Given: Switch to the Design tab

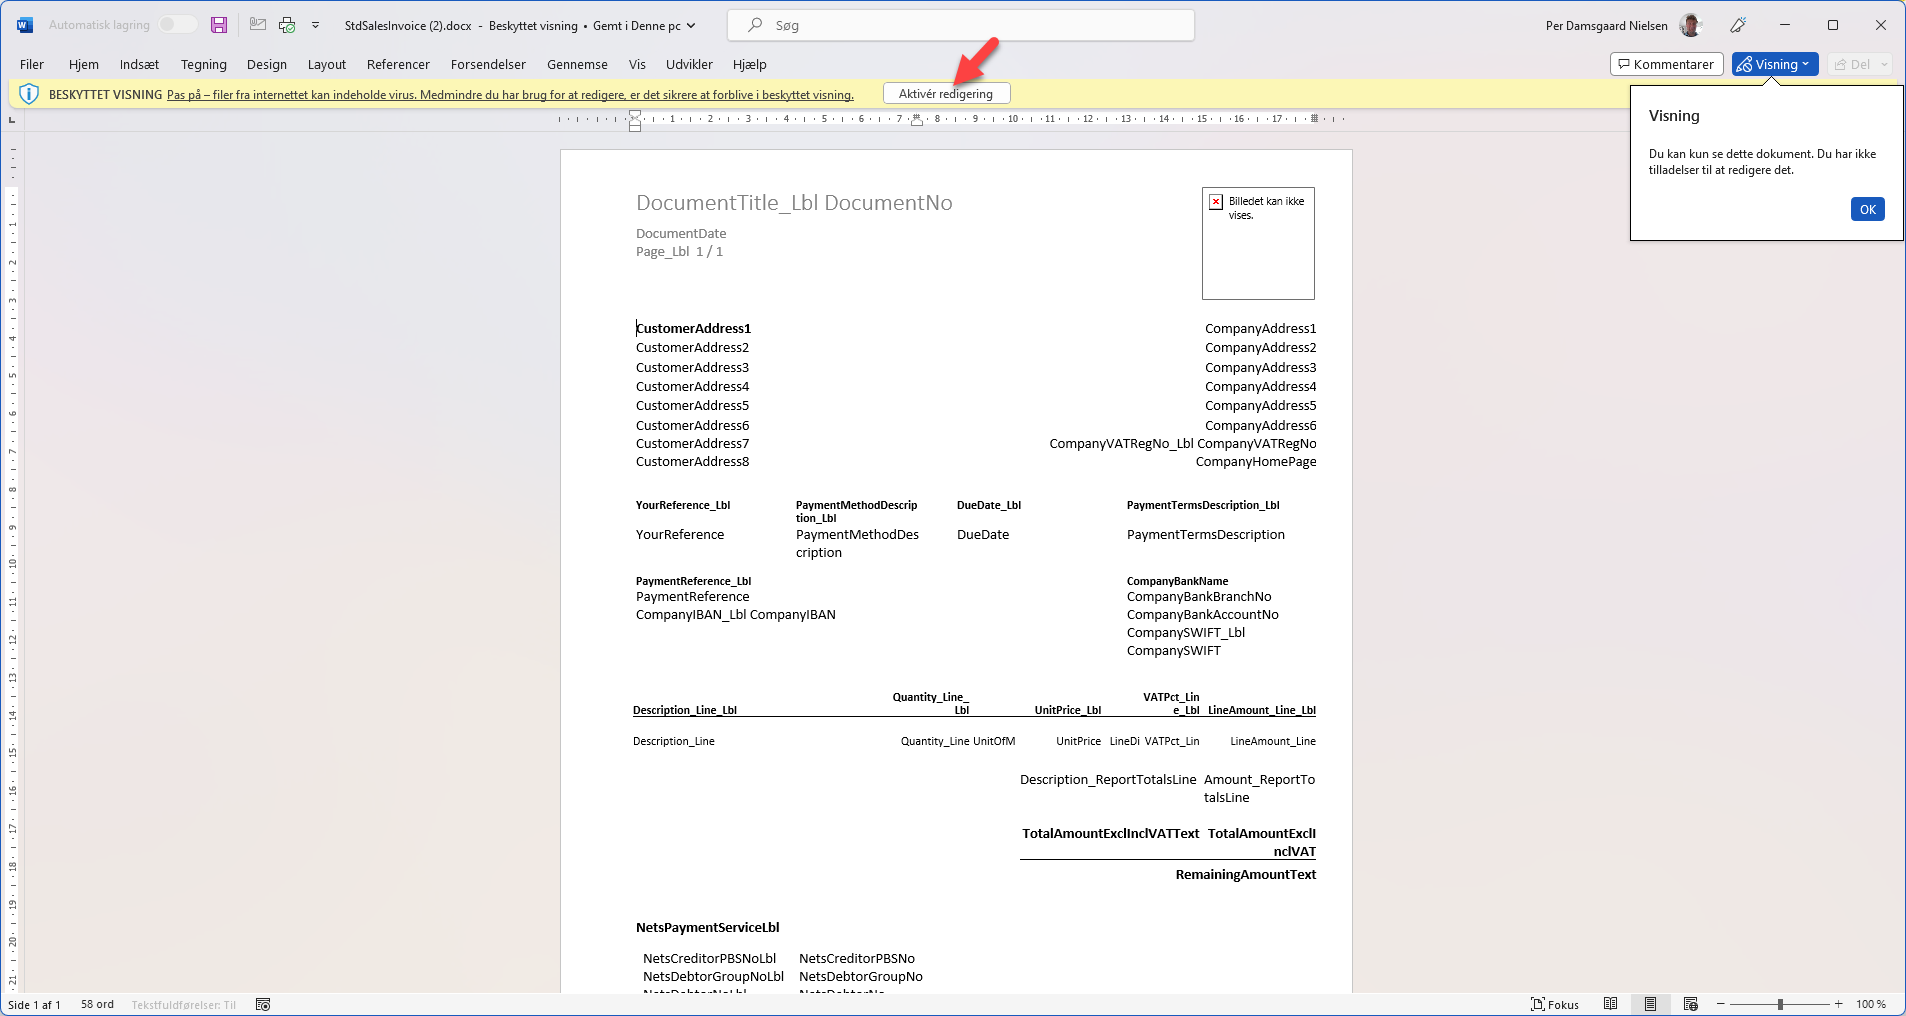Looking at the screenshot, I should (x=267, y=64).
